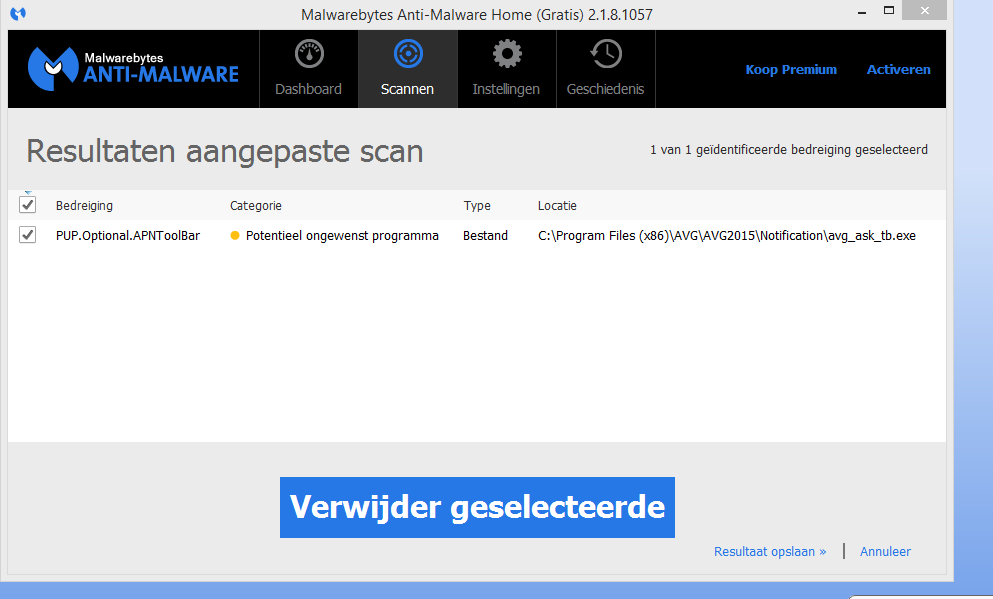Click the Malwarebytes Anti-Malware logo

pos(133,68)
